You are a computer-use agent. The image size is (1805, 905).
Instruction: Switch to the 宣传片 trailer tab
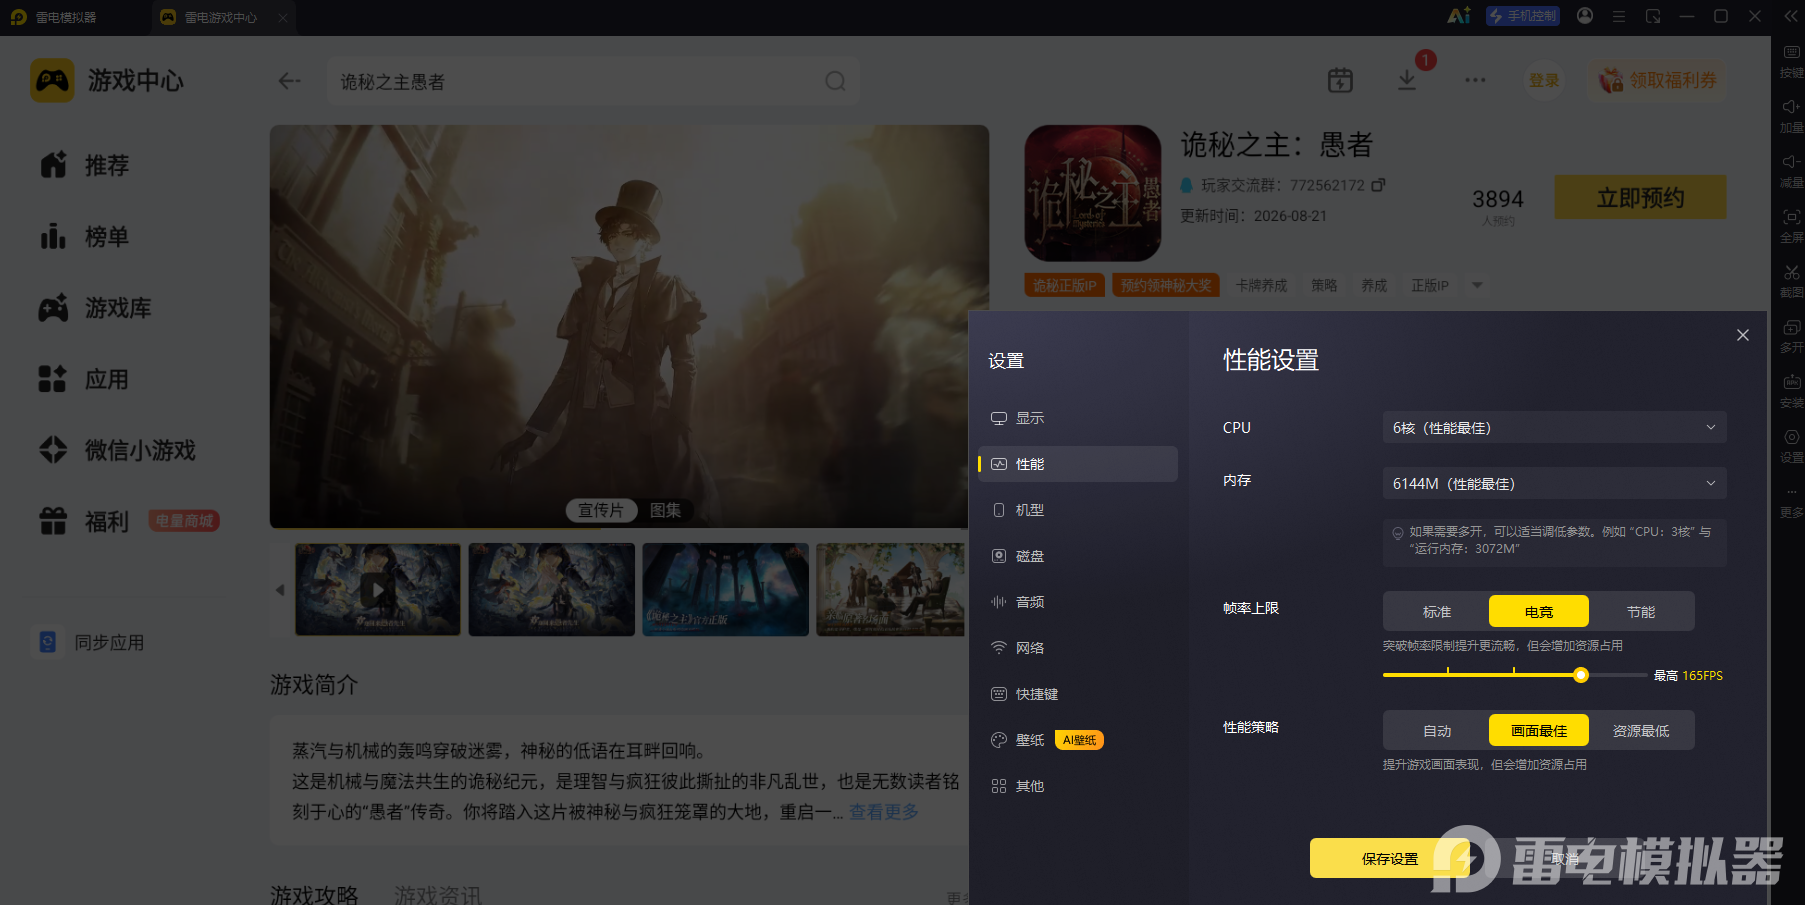click(x=601, y=510)
